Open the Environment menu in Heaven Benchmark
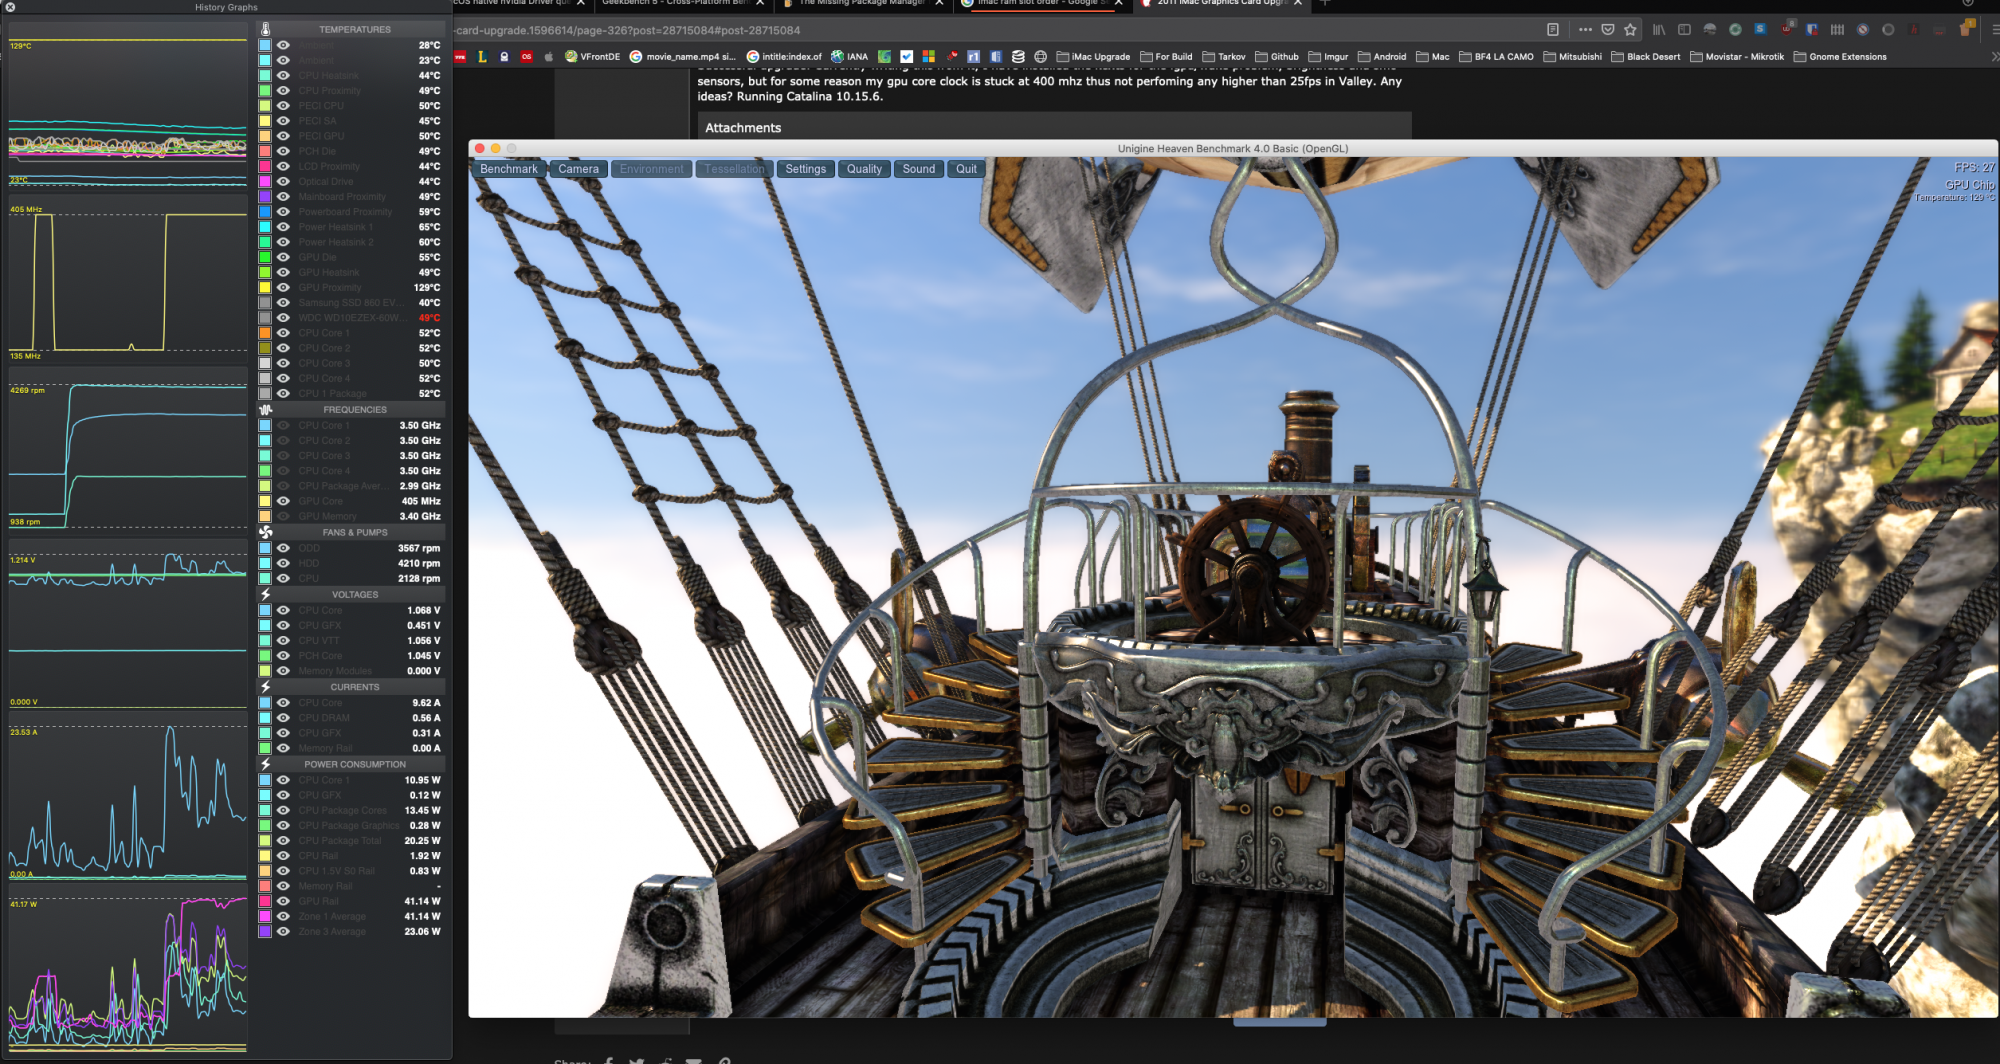 [652, 169]
